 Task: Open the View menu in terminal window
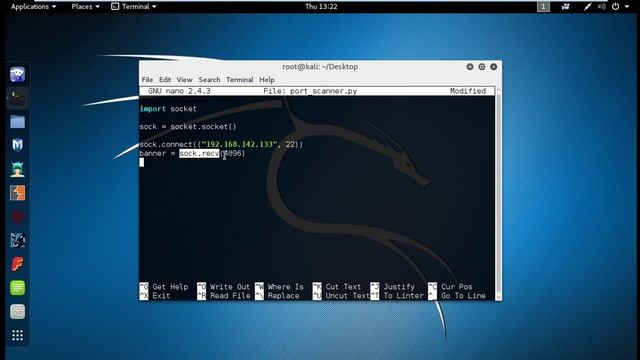point(184,80)
